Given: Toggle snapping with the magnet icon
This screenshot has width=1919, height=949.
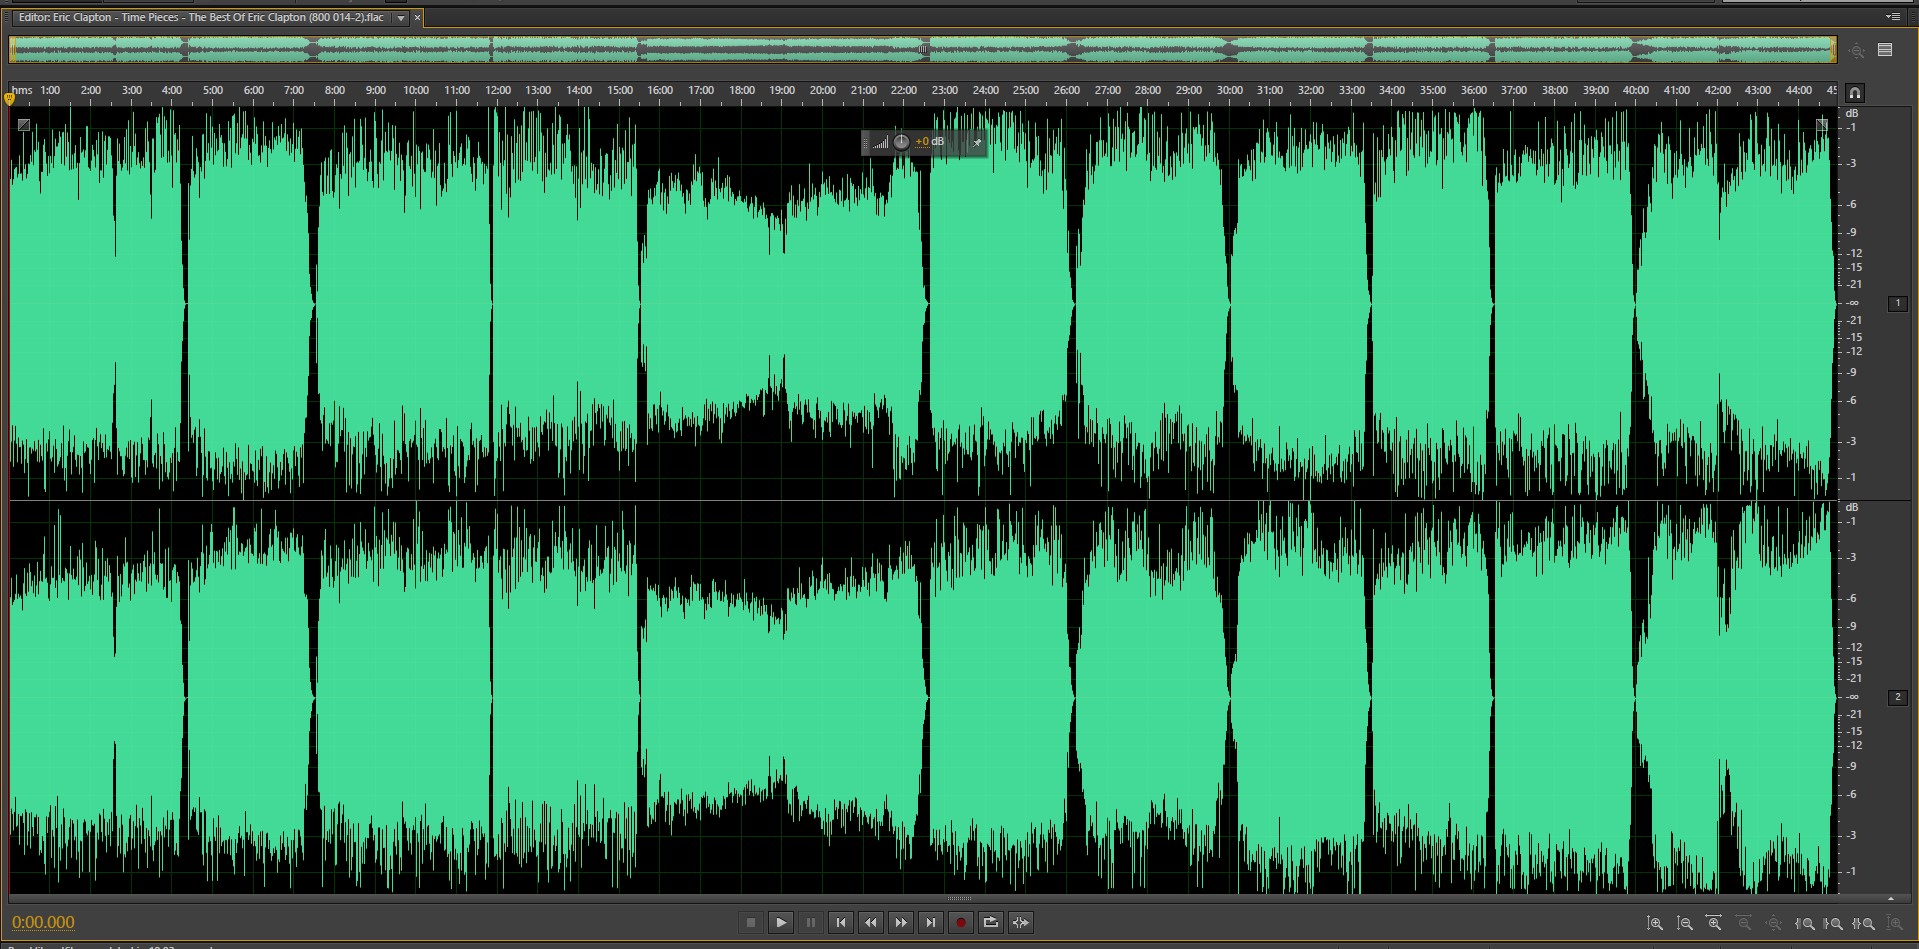Looking at the screenshot, I should tap(1854, 93).
